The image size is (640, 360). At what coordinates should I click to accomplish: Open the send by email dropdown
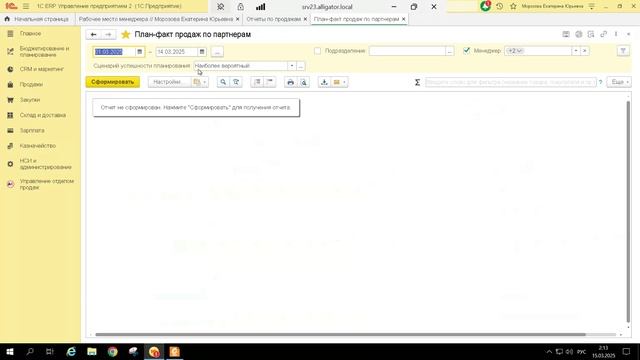point(340,82)
